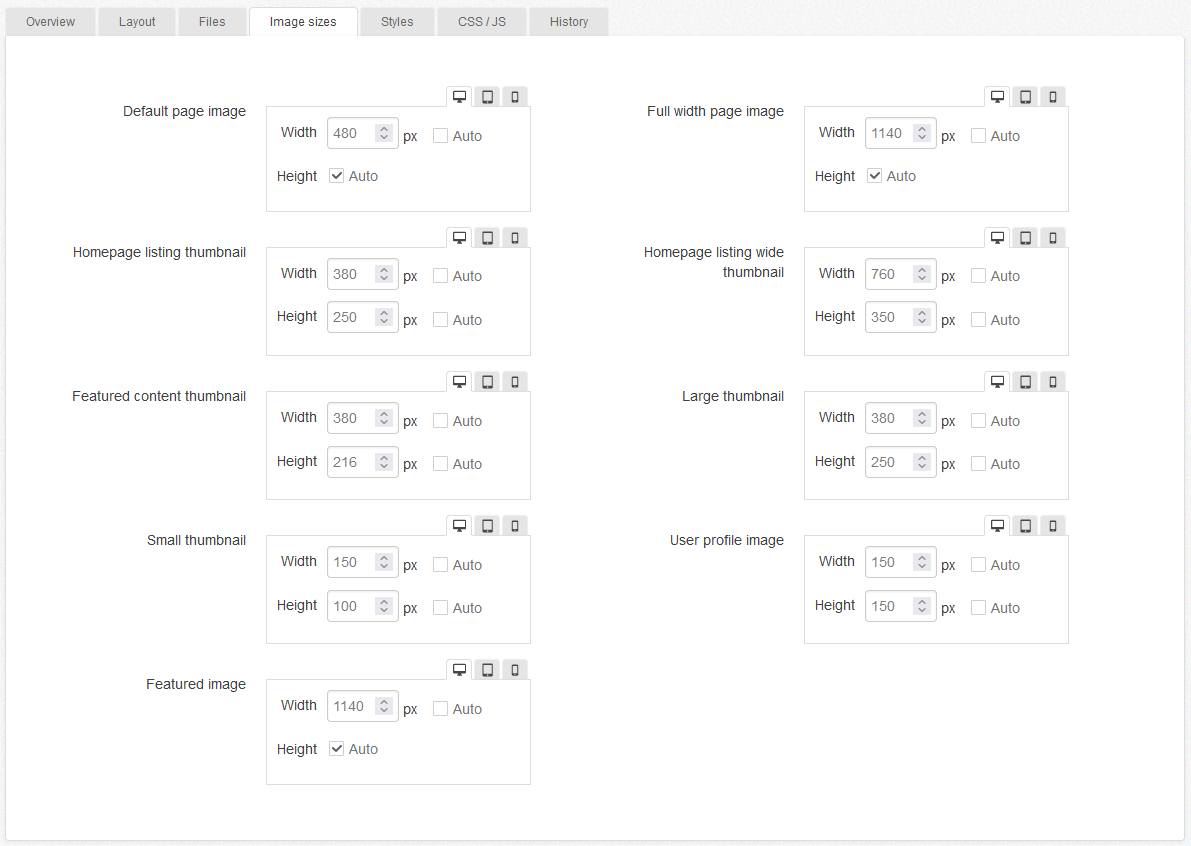Select the mobile icon for Large thumbnail
The image size is (1191, 846).
[1052, 381]
